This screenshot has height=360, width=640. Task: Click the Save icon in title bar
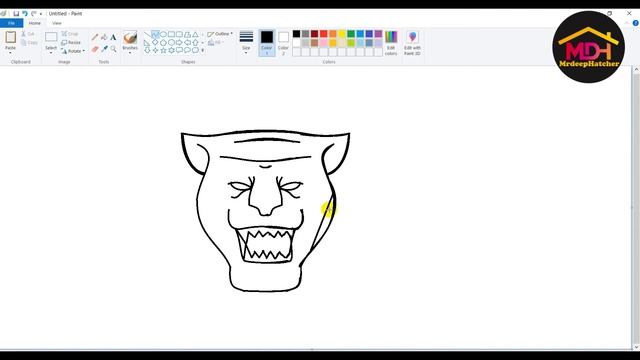(x=16, y=13)
